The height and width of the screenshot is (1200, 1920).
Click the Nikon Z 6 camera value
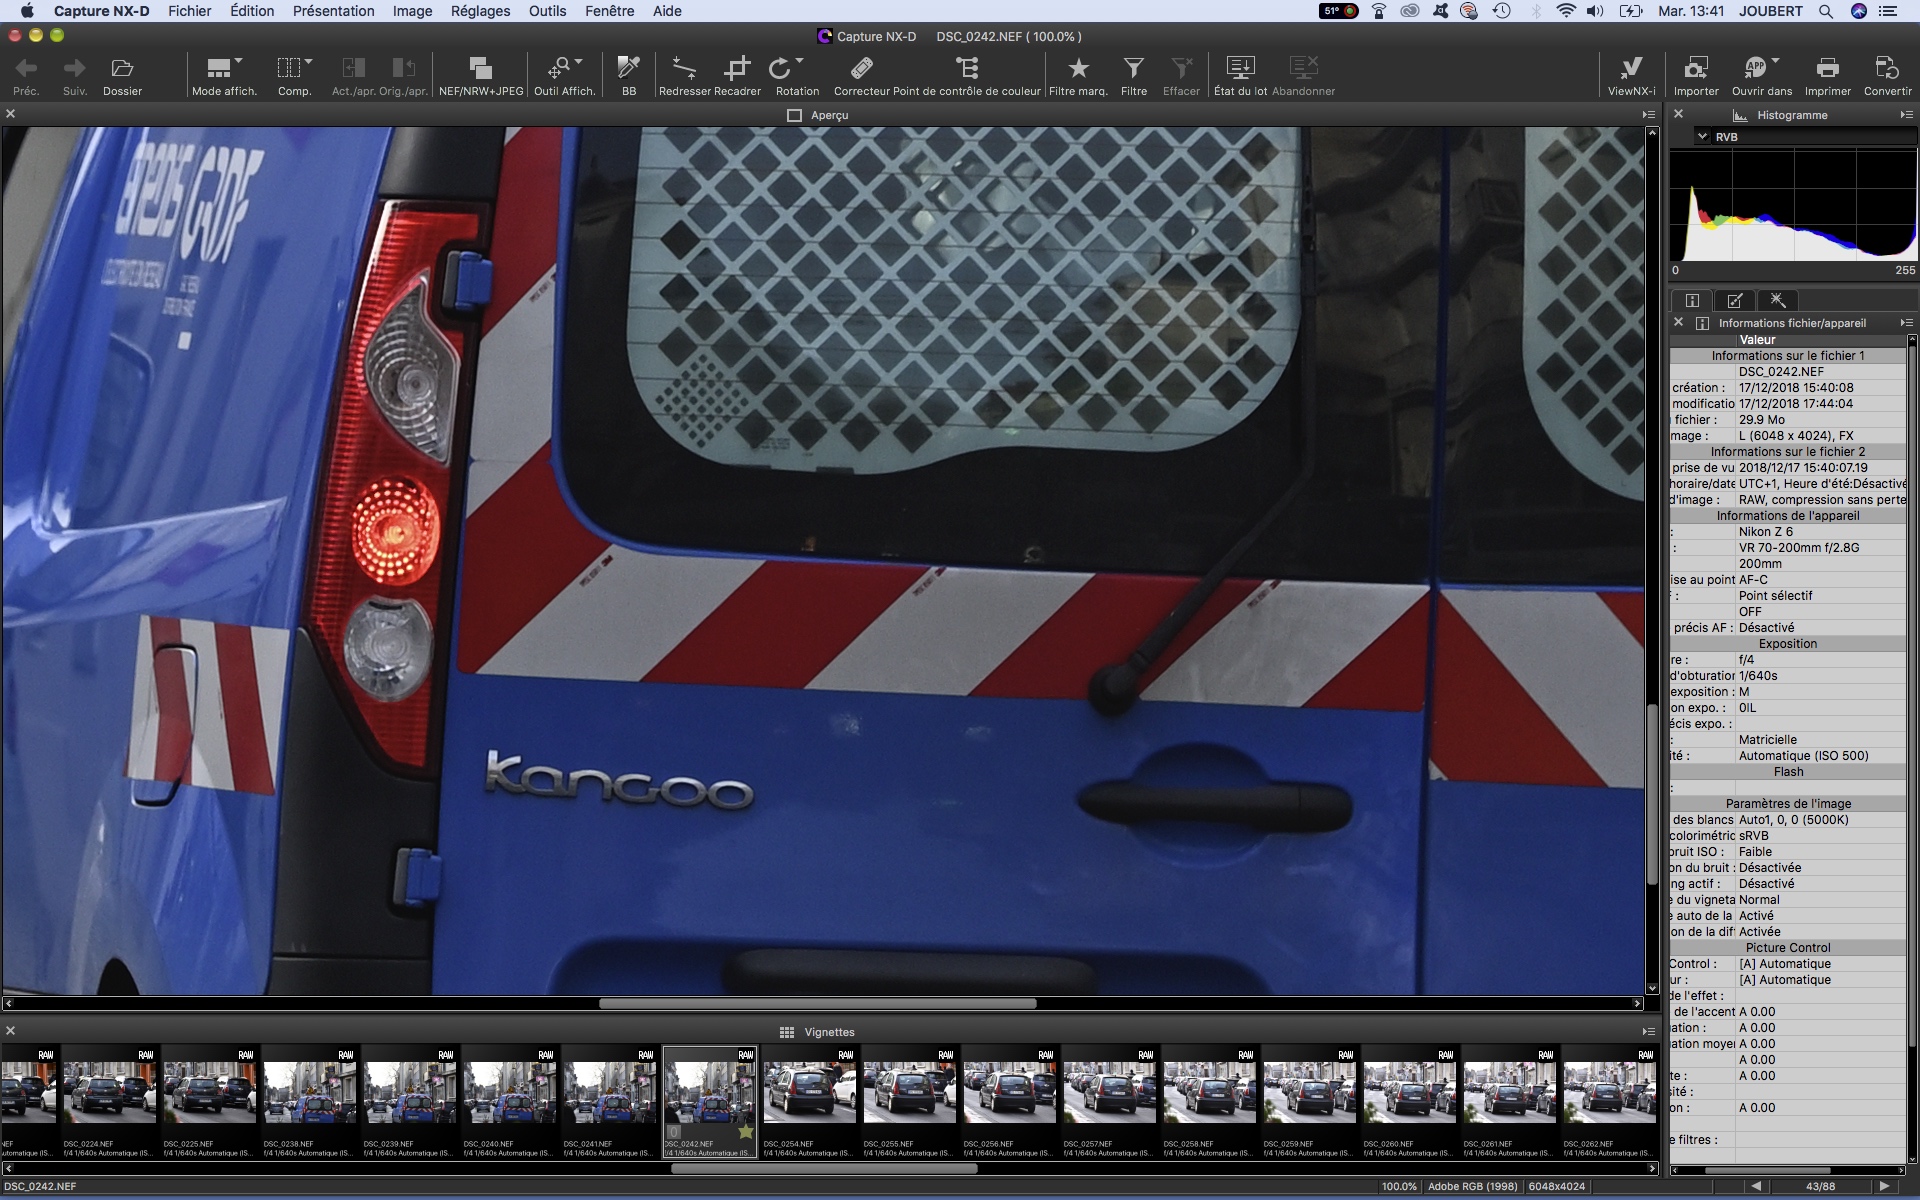click(1765, 531)
